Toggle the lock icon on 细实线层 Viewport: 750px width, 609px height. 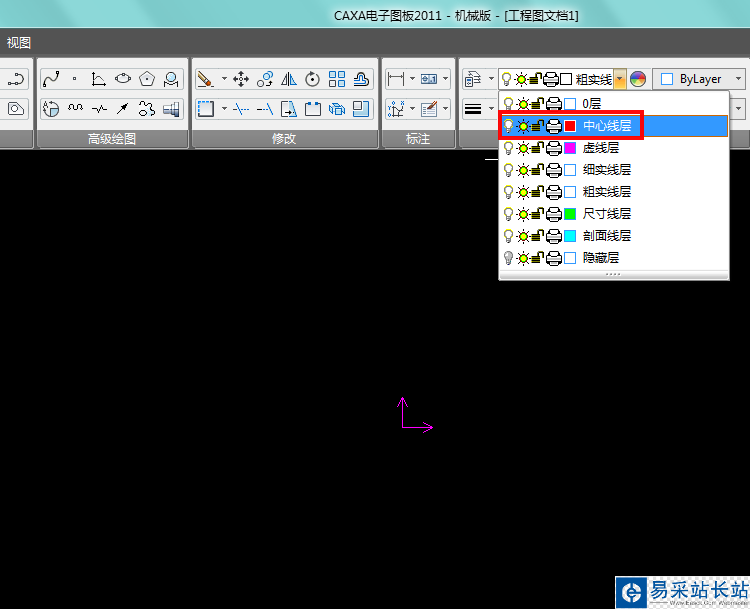[x=538, y=170]
